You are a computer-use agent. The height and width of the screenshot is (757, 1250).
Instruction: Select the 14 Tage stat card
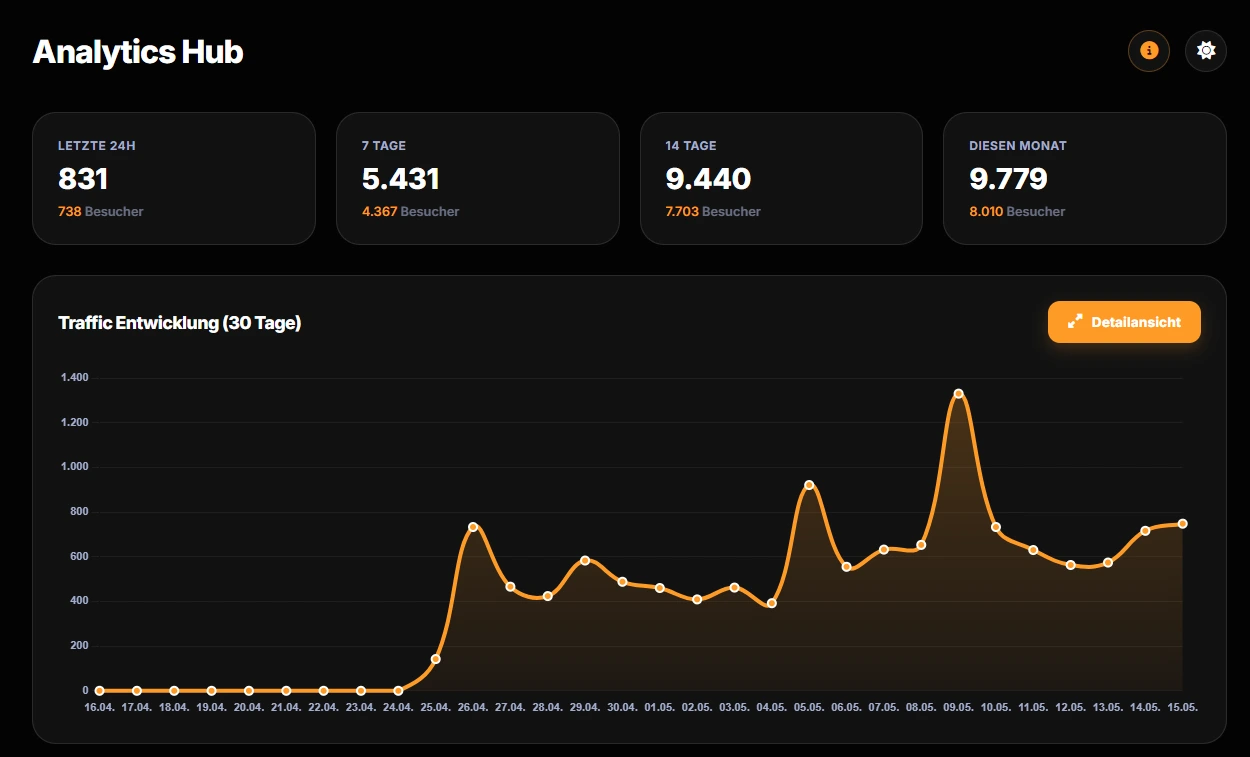point(781,178)
